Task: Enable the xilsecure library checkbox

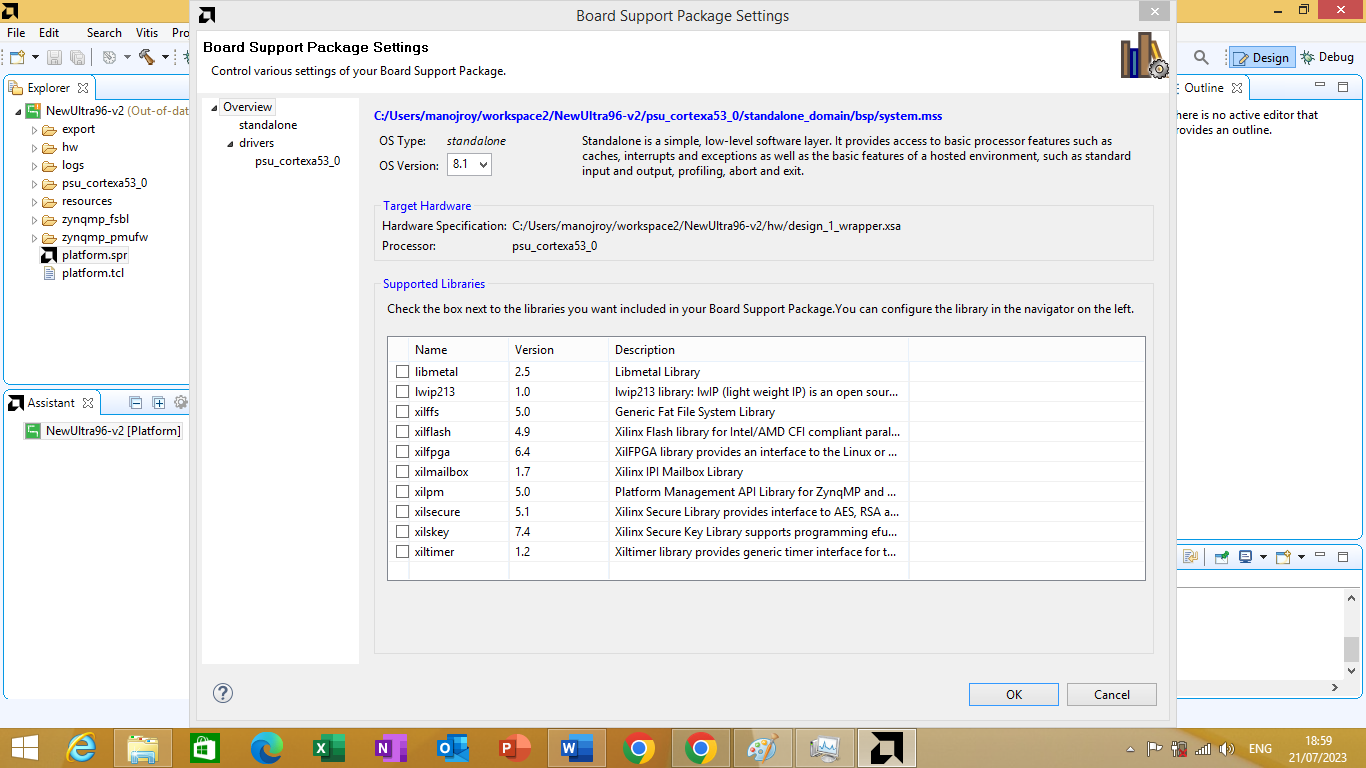Action: pyautogui.click(x=403, y=512)
